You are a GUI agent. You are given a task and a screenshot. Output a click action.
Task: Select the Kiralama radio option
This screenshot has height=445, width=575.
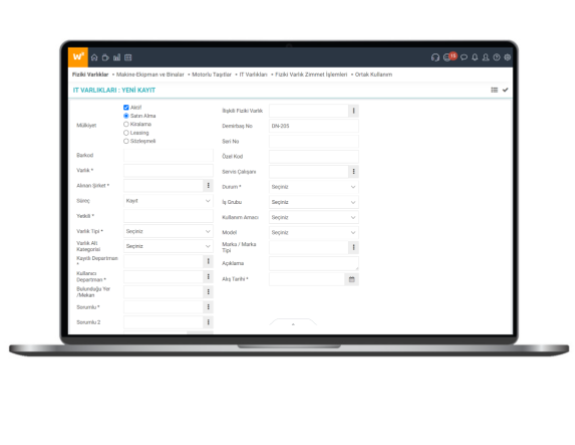pos(126,124)
